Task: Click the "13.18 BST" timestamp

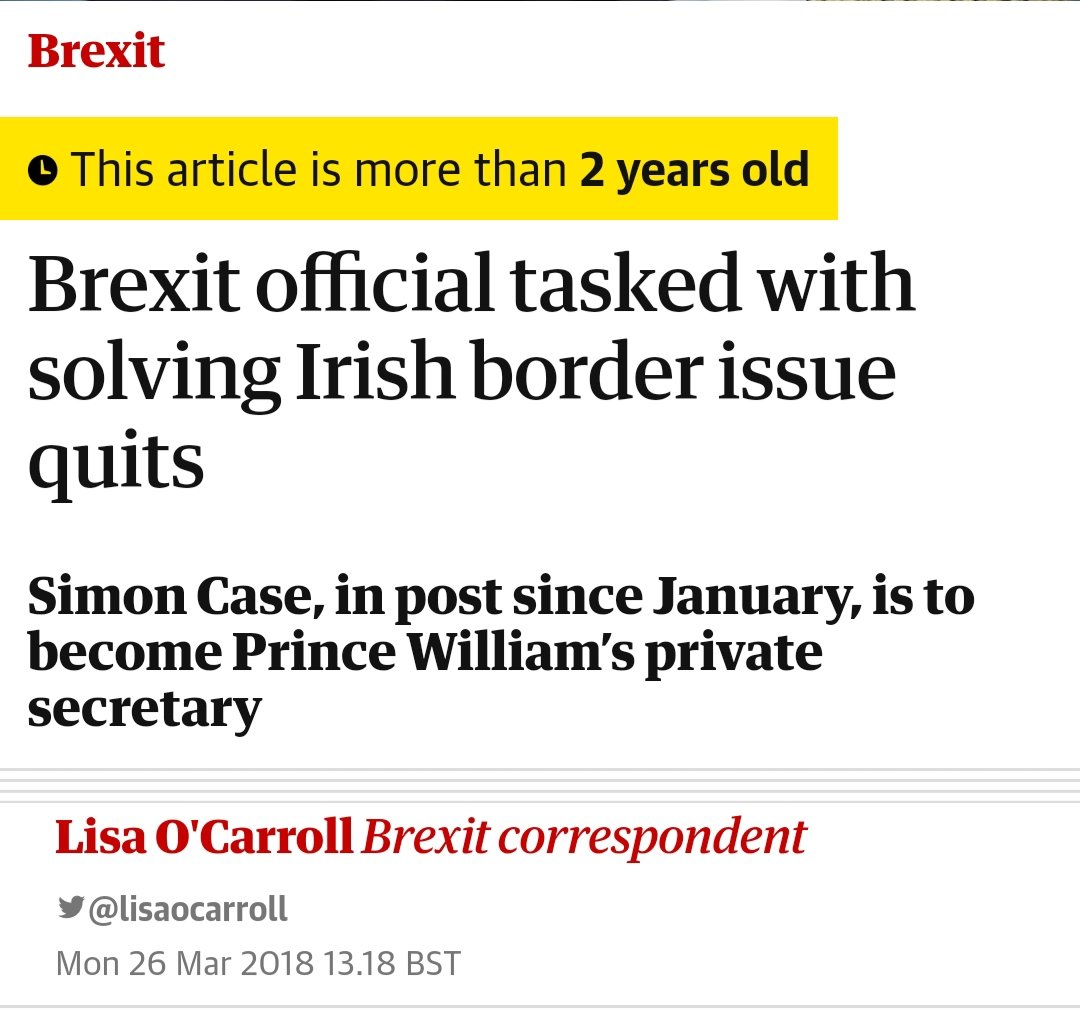Action: pos(392,964)
